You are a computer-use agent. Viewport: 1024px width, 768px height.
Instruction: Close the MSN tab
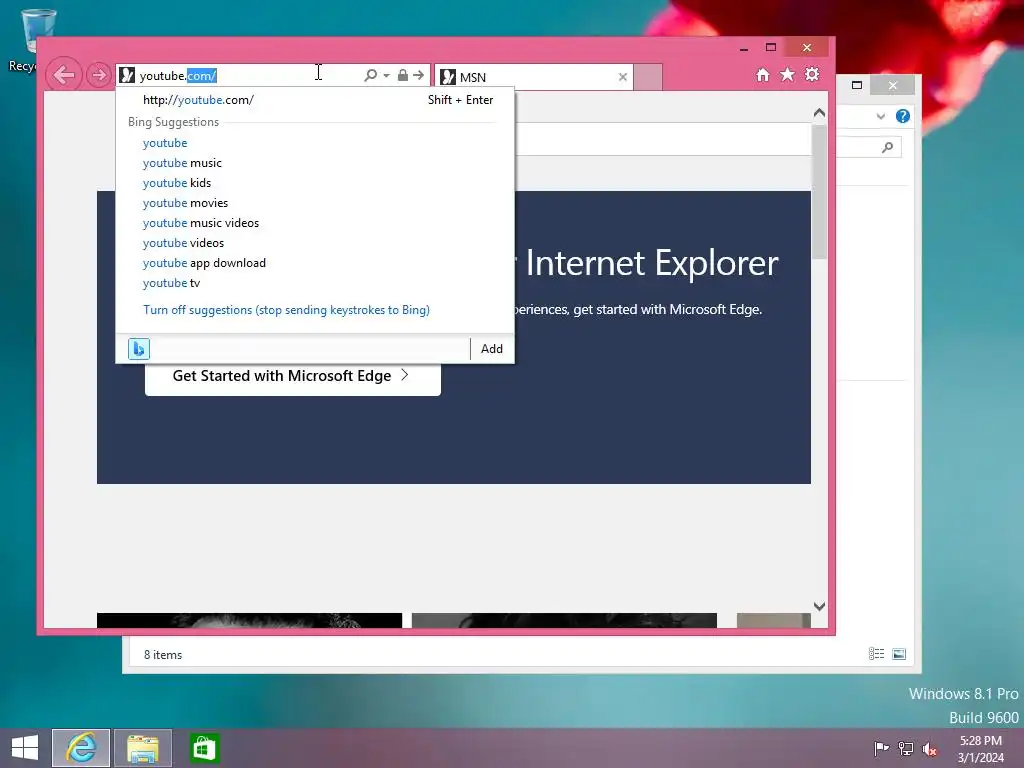point(622,77)
